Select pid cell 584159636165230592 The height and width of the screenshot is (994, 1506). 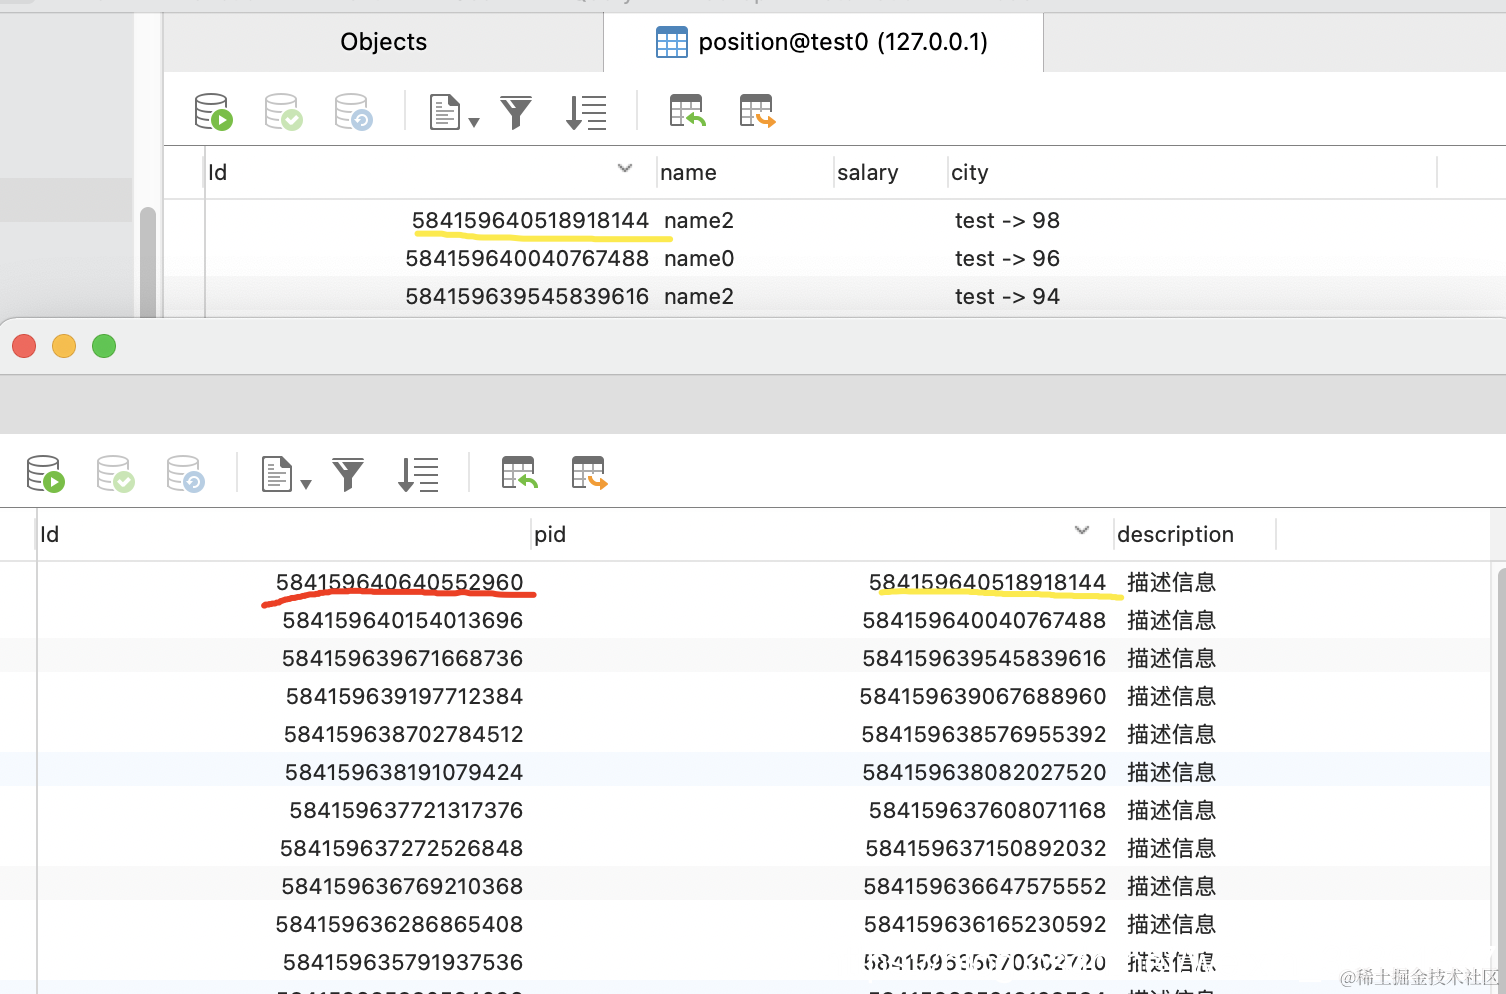[985, 924]
